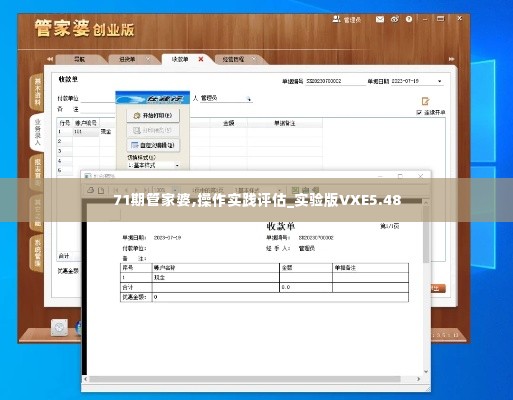This screenshot has width=513, height=400.
Task: Switch to the 导航 tab
Action: click(79, 59)
